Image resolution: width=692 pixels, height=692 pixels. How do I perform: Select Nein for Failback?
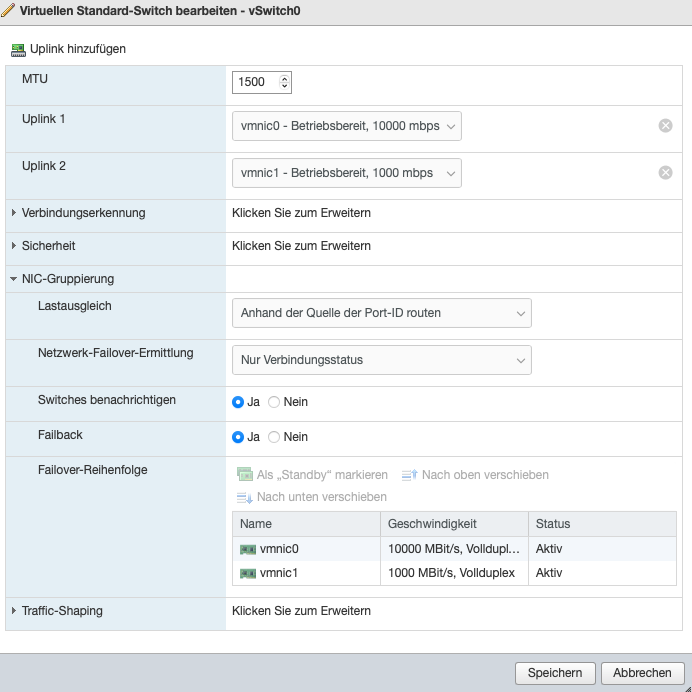[x=274, y=437]
